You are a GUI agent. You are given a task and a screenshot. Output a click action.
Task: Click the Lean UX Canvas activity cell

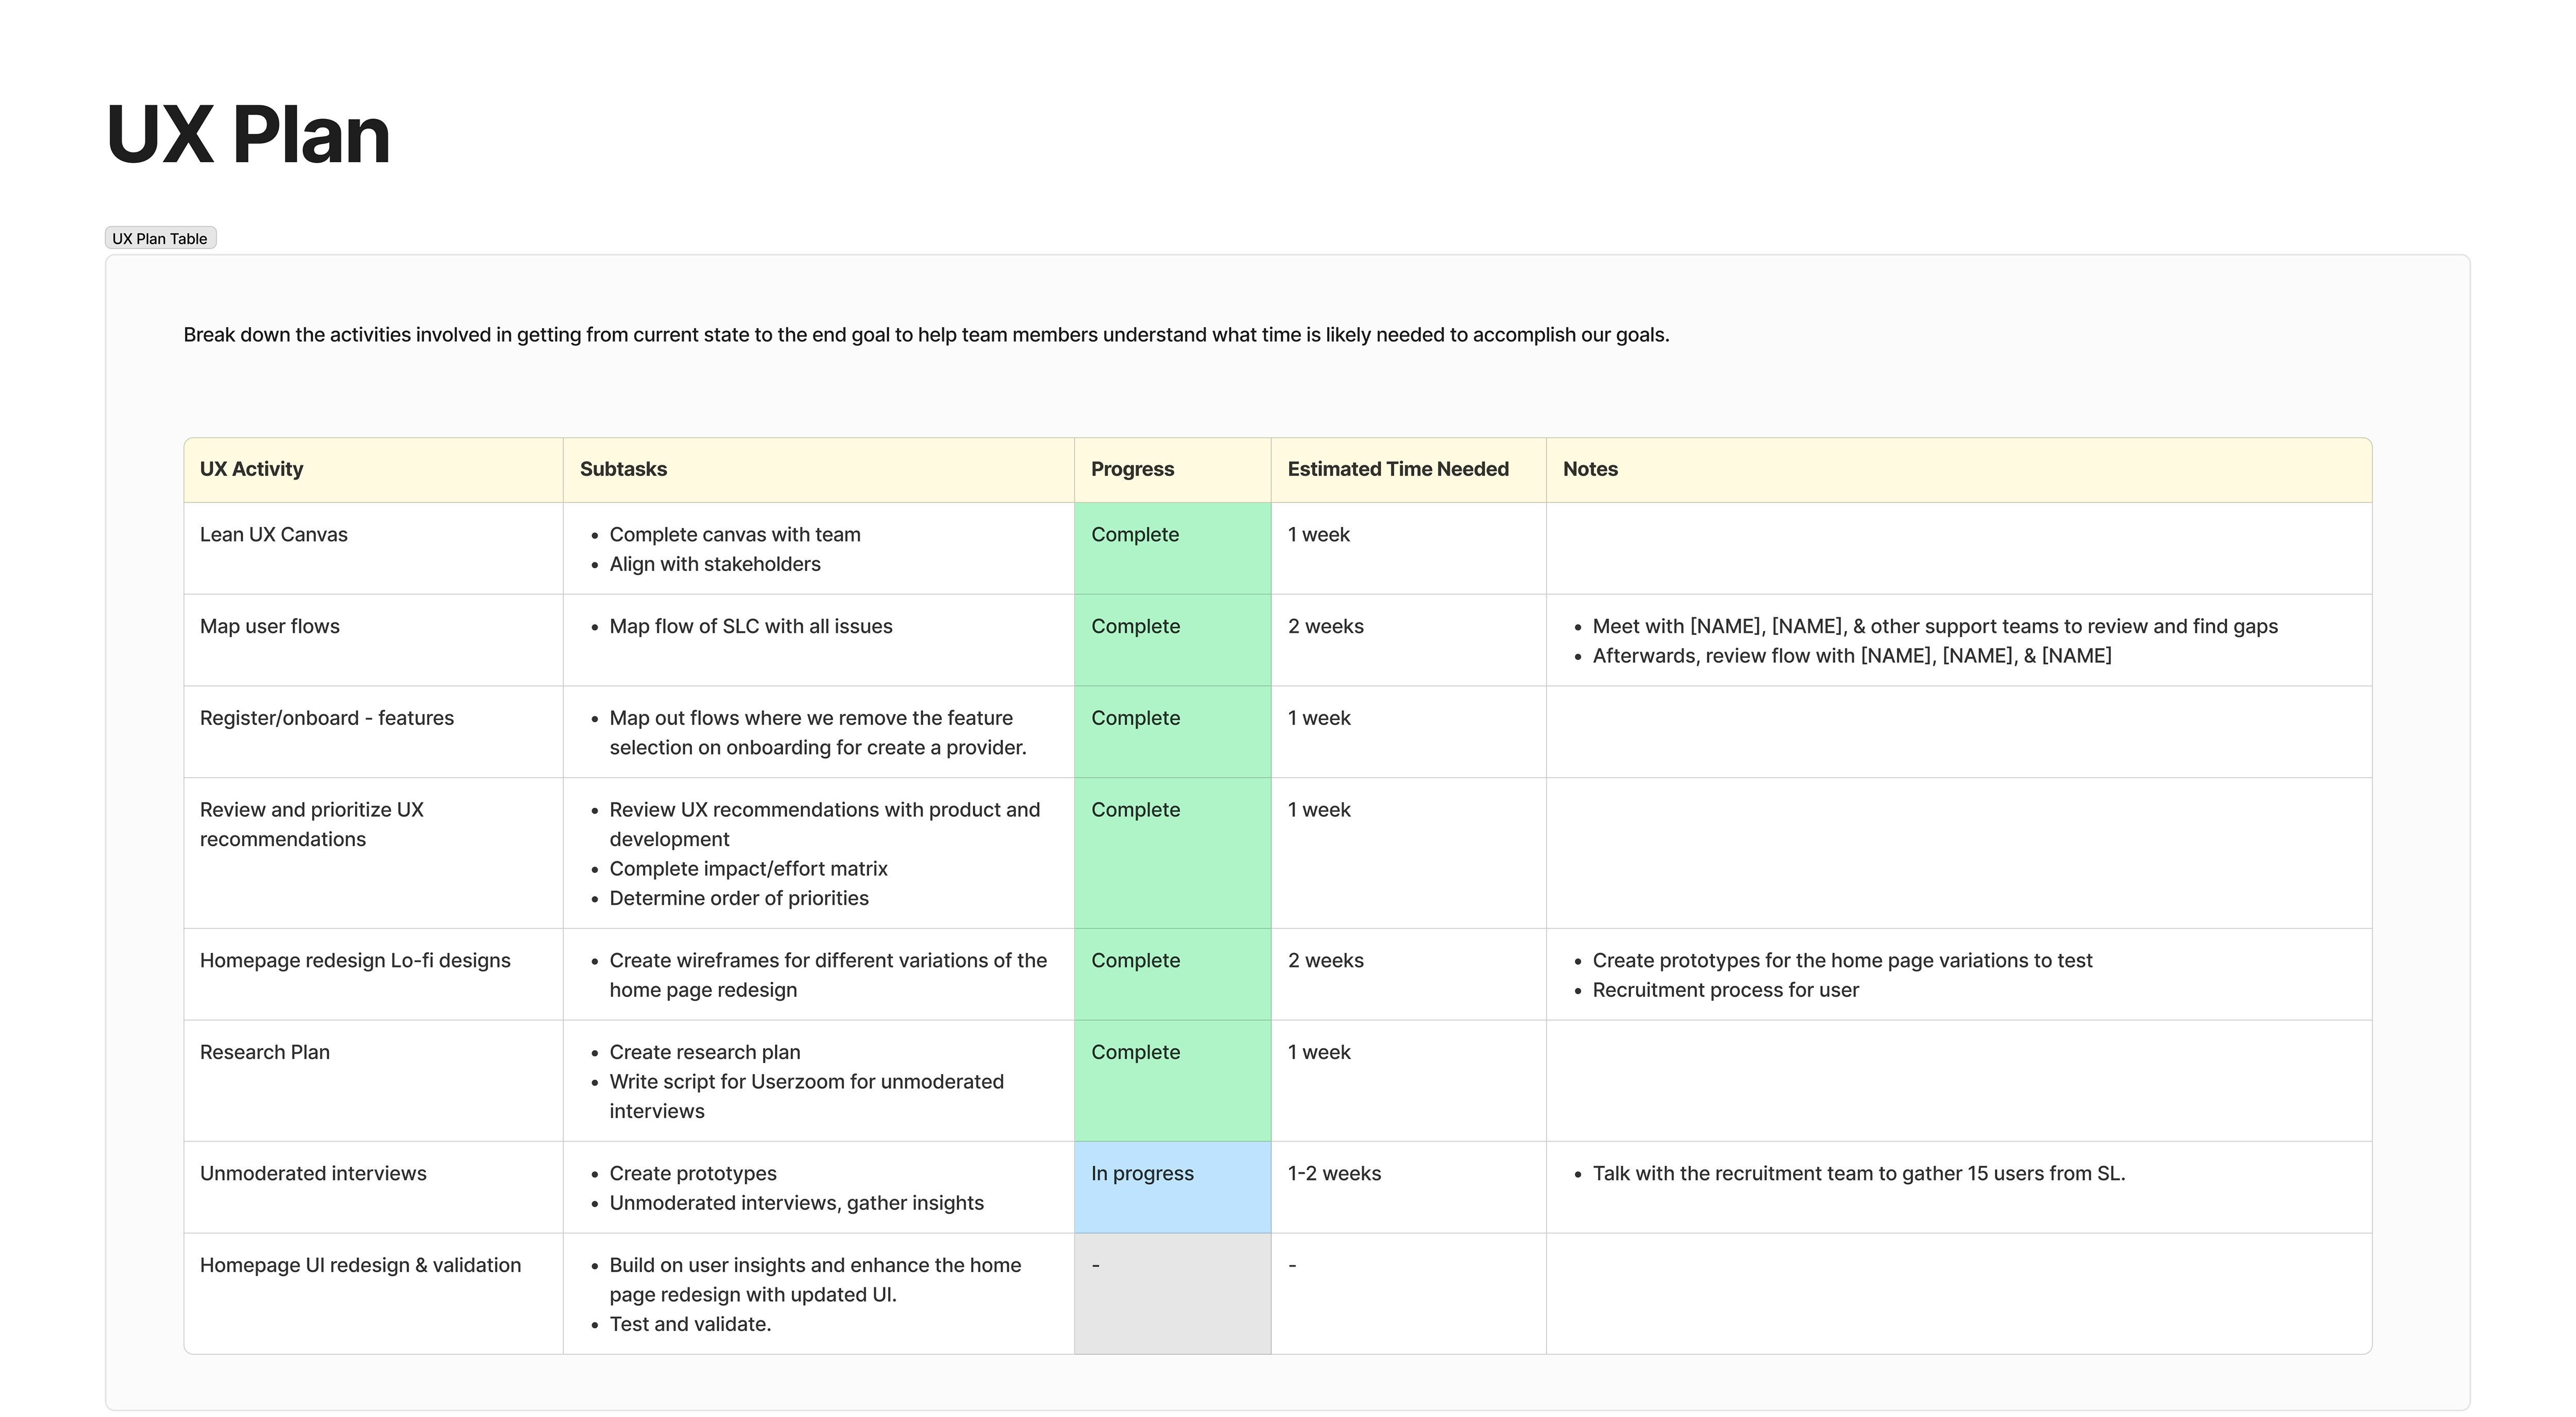coord(273,534)
